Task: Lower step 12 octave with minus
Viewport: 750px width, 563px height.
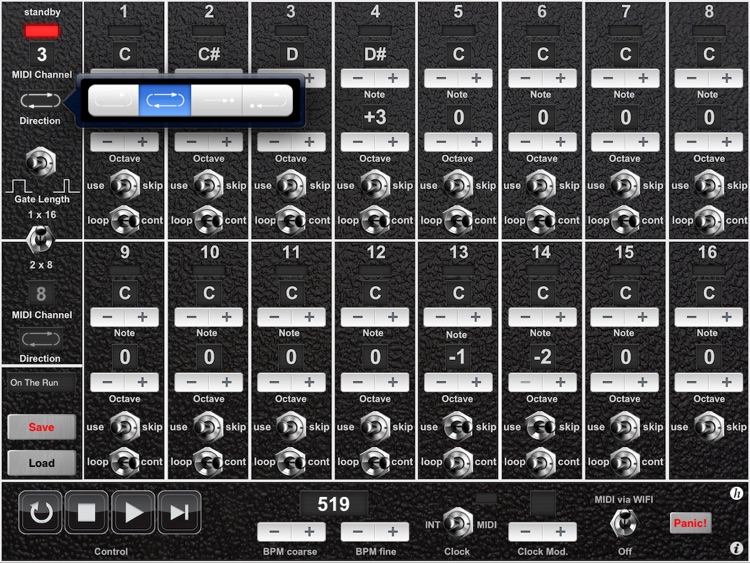Action: [357, 382]
